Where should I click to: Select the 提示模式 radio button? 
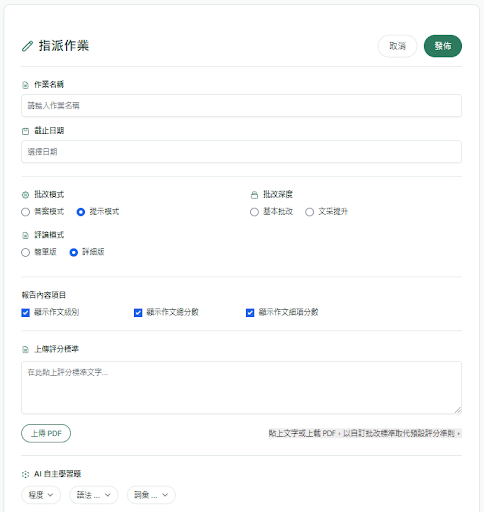point(81,212)
